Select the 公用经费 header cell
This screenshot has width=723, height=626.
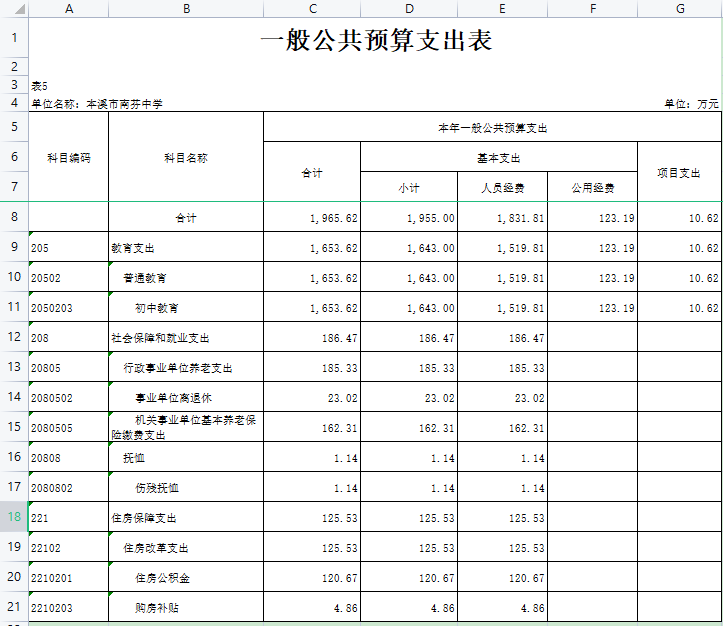pos(593,187)
